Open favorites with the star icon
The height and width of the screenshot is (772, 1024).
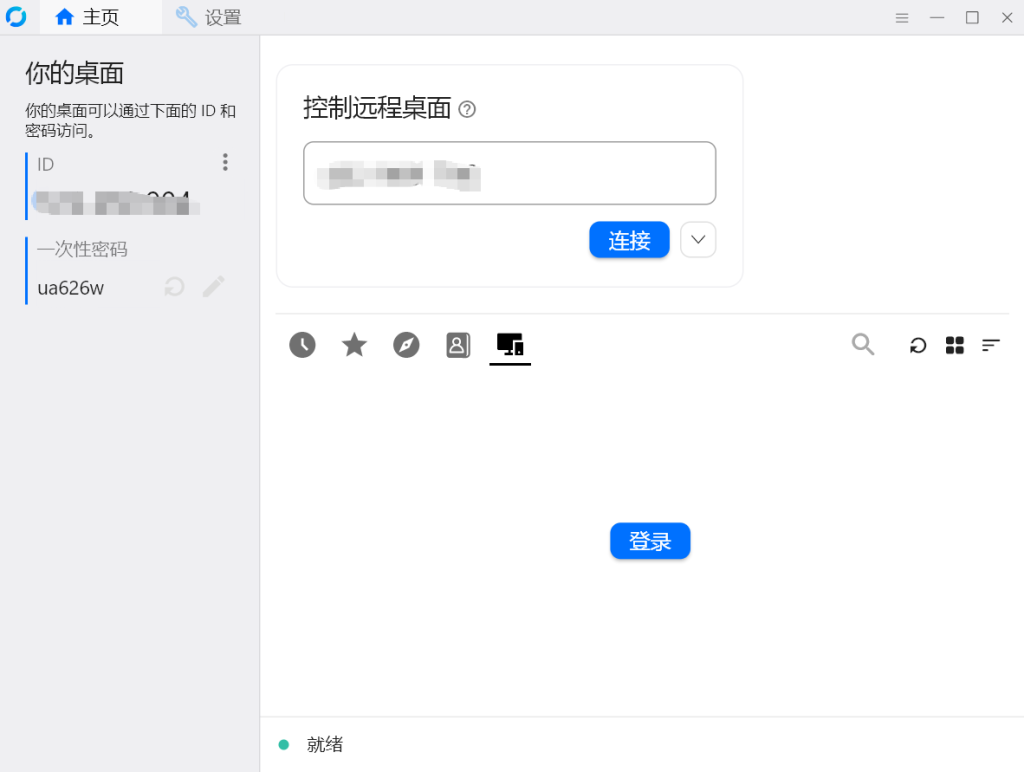coord(354,345)
